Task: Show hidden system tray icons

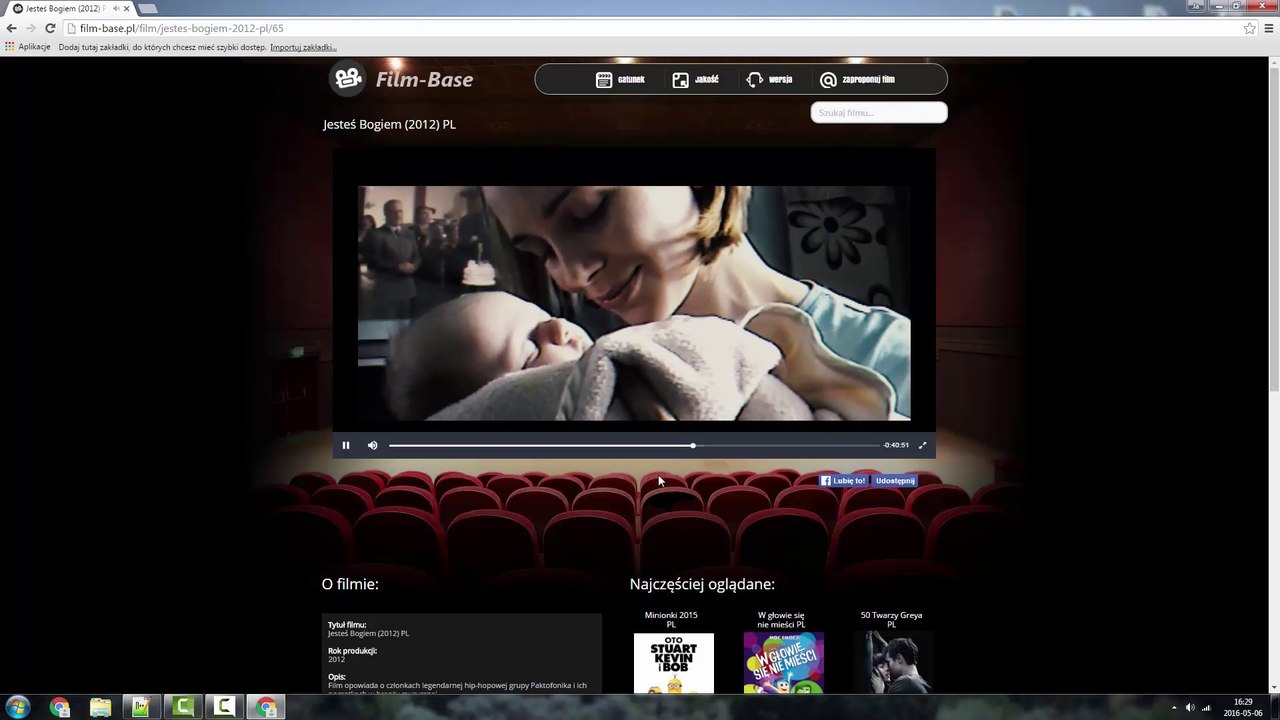Action: coord(1174,708)
